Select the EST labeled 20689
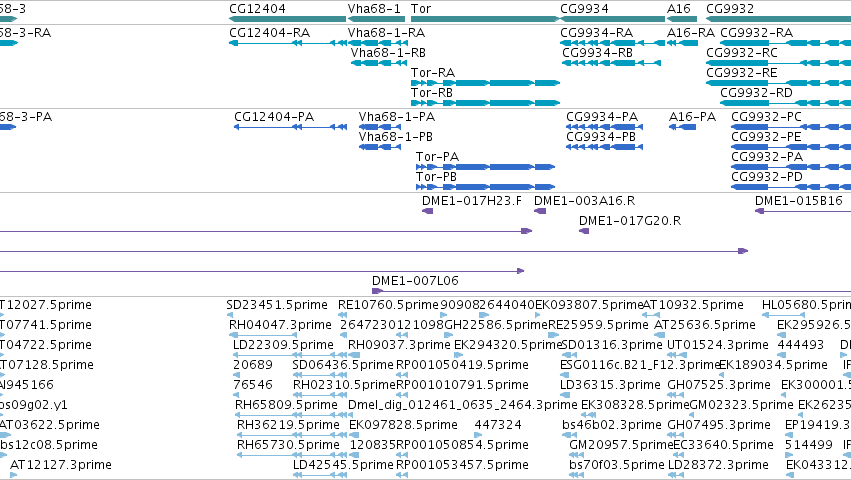The height and width of the screenshot is (480, 851). tap(253, 365)
